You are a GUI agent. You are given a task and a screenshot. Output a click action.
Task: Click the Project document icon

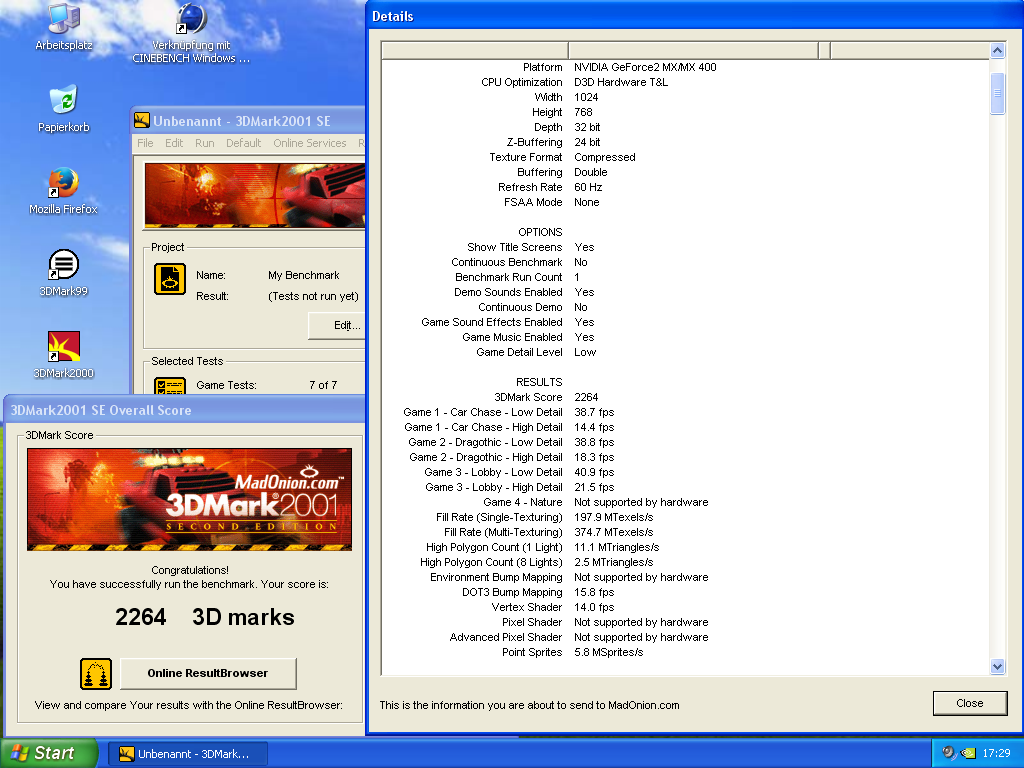point(170,279)
